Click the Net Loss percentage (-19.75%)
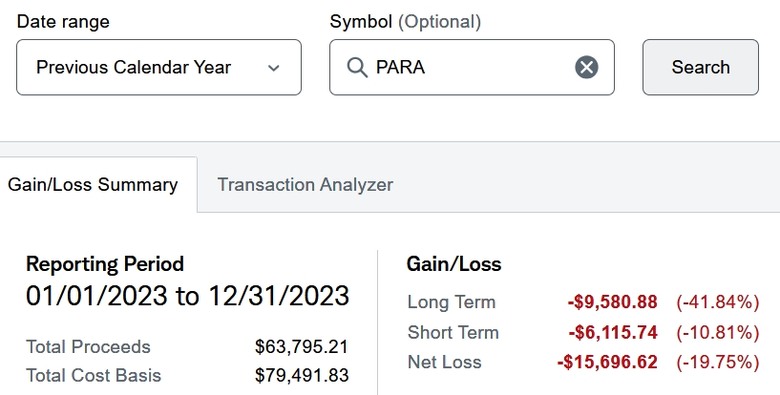The width and height of the screenshot is (780, 395). click(x=718, y=362)
